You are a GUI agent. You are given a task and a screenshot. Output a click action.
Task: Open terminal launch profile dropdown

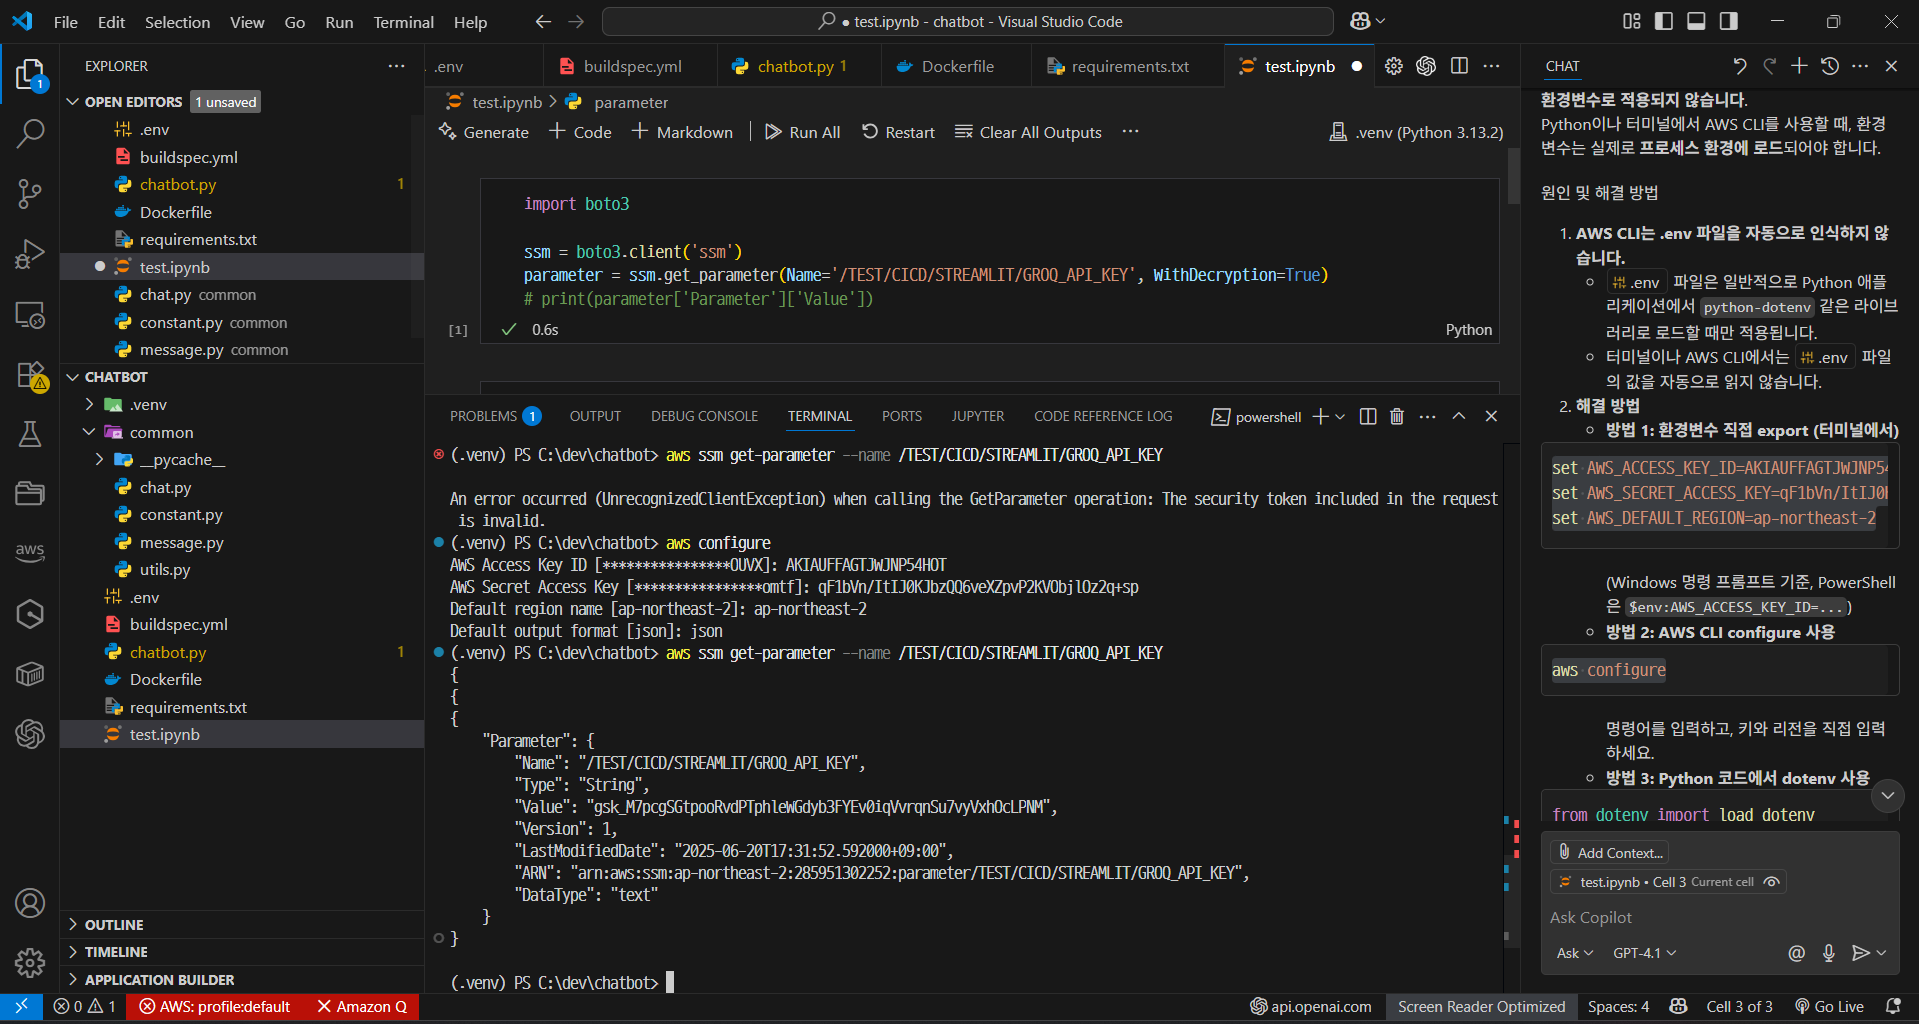(x=1340, y=416)
